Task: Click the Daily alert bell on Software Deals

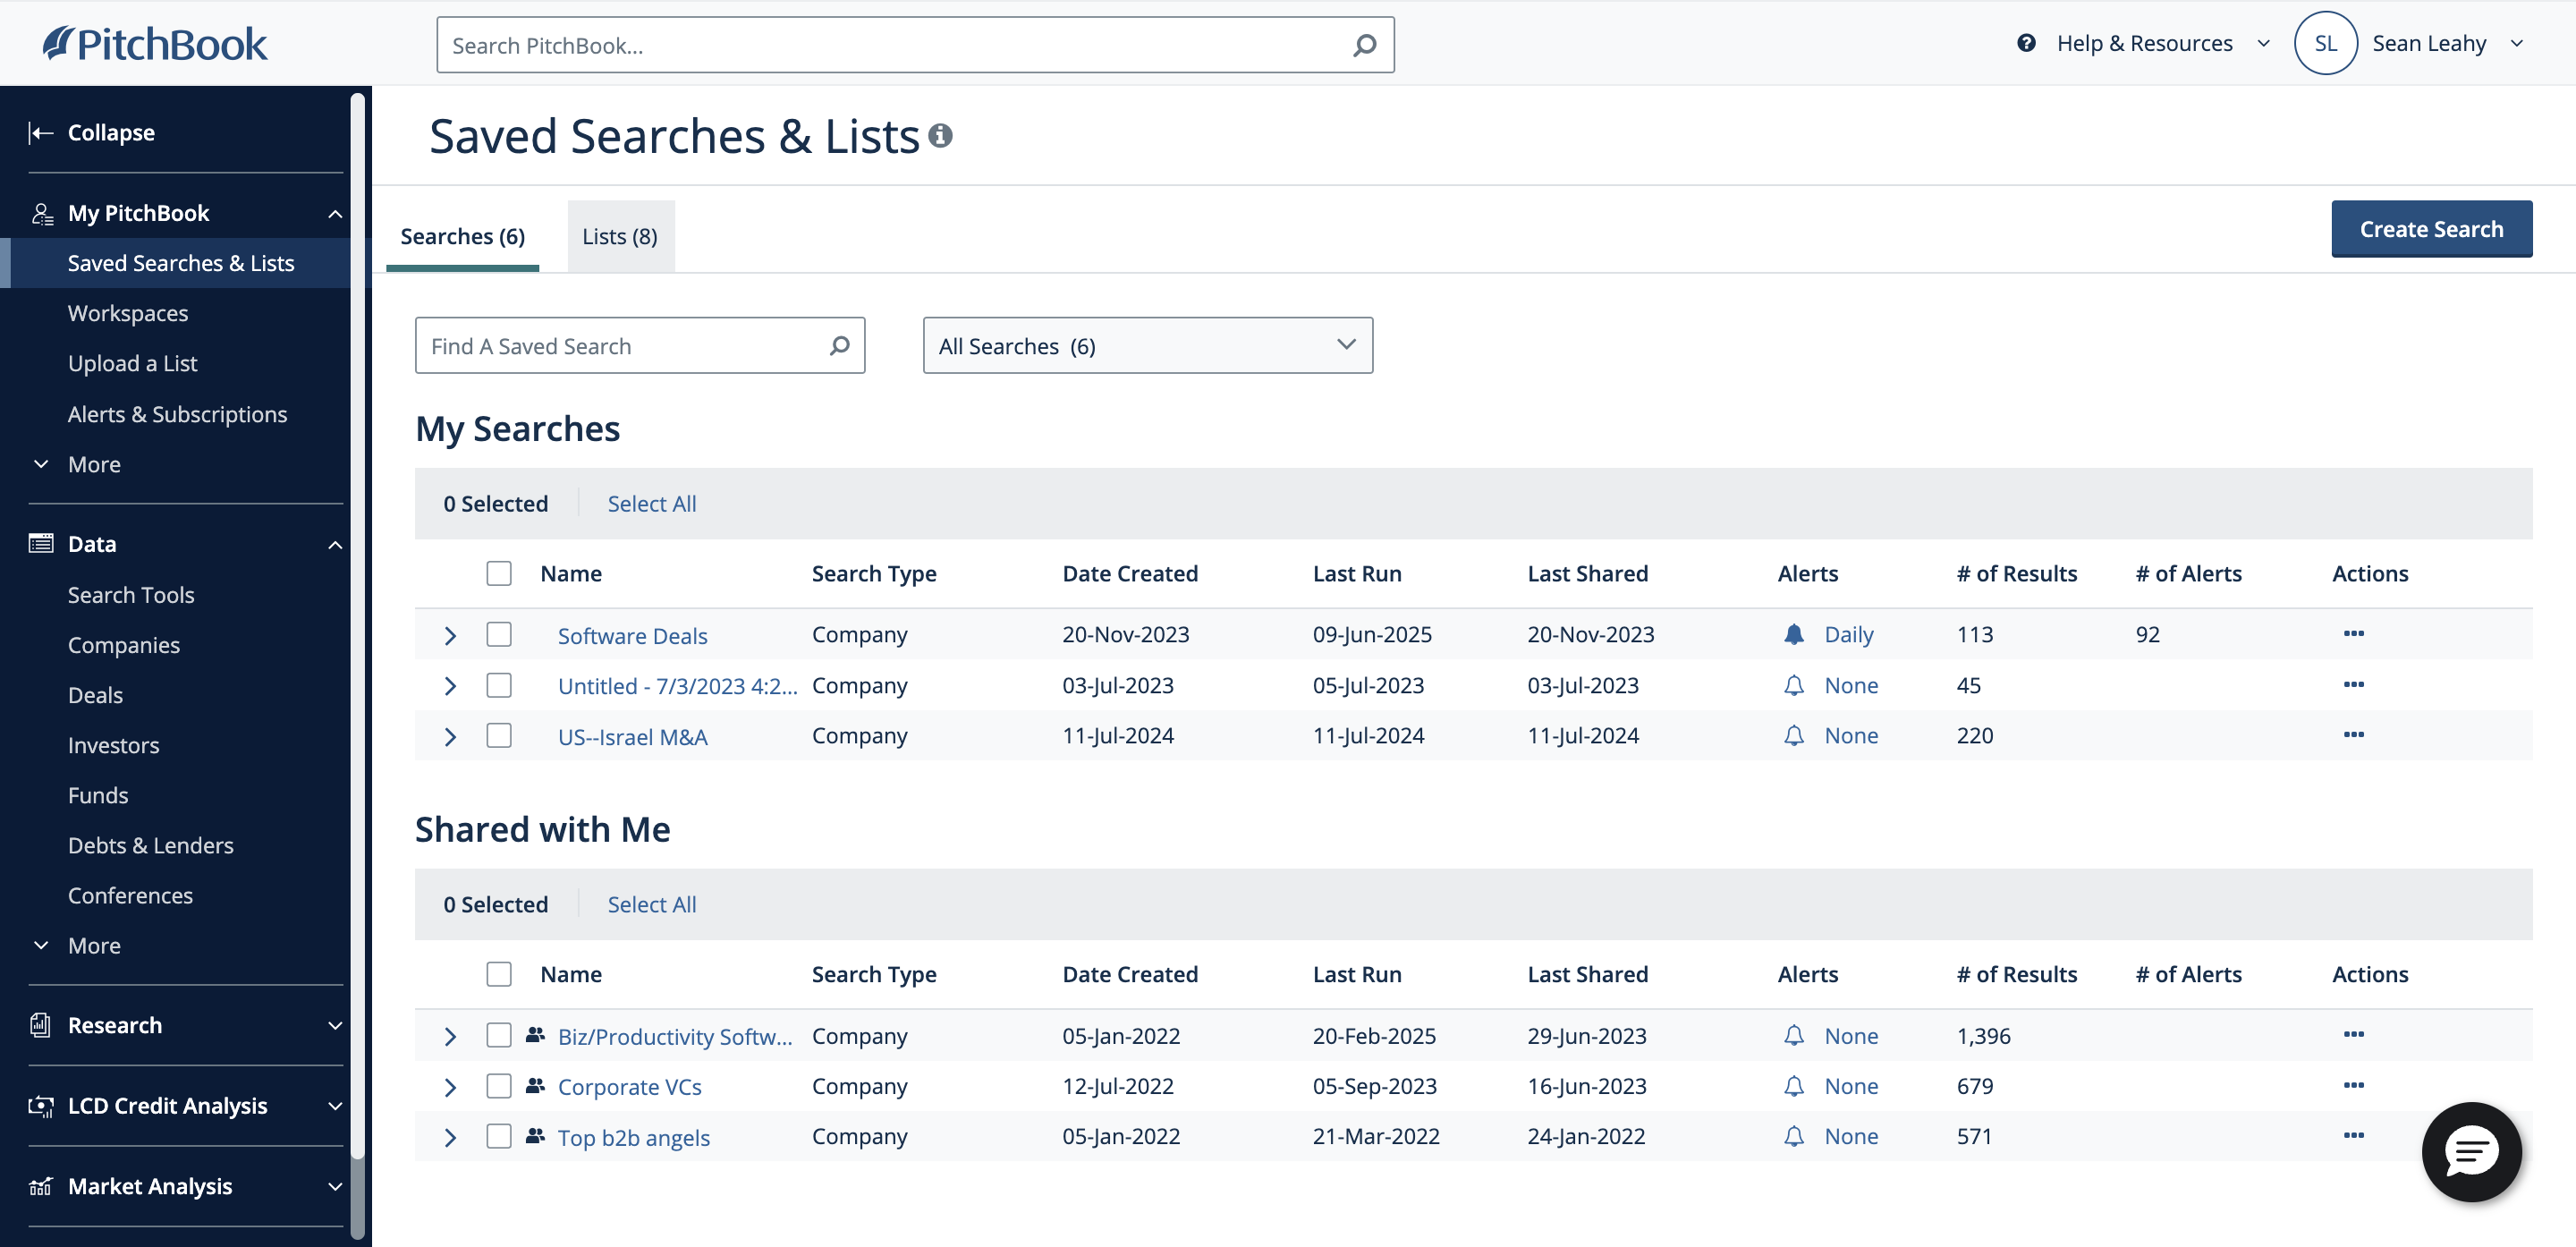Action: tap(1794, 634)
